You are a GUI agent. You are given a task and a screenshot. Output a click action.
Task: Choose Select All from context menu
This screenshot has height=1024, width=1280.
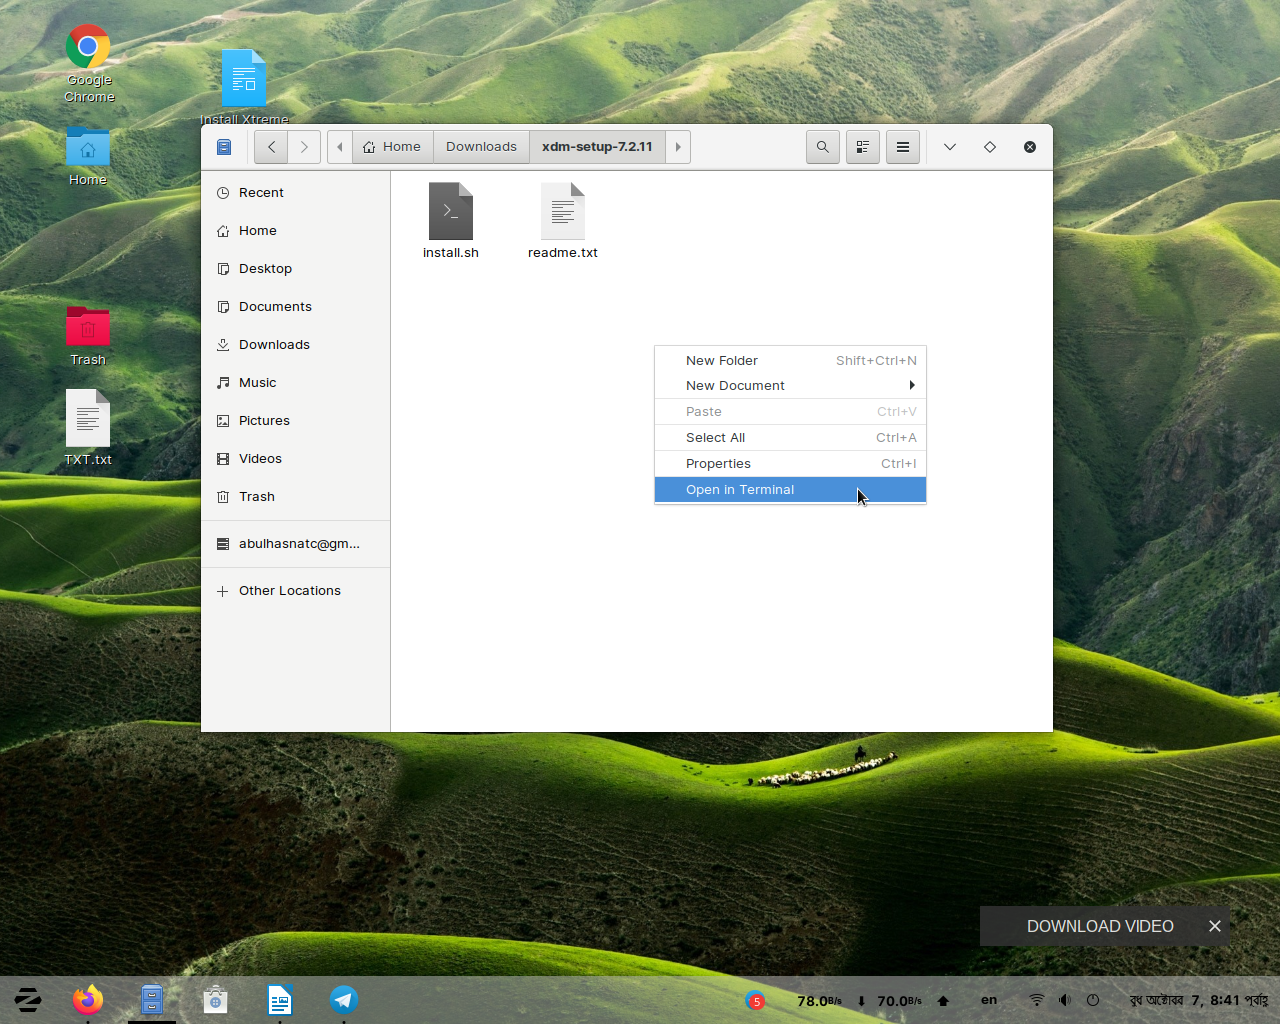(x=716, y=438)
